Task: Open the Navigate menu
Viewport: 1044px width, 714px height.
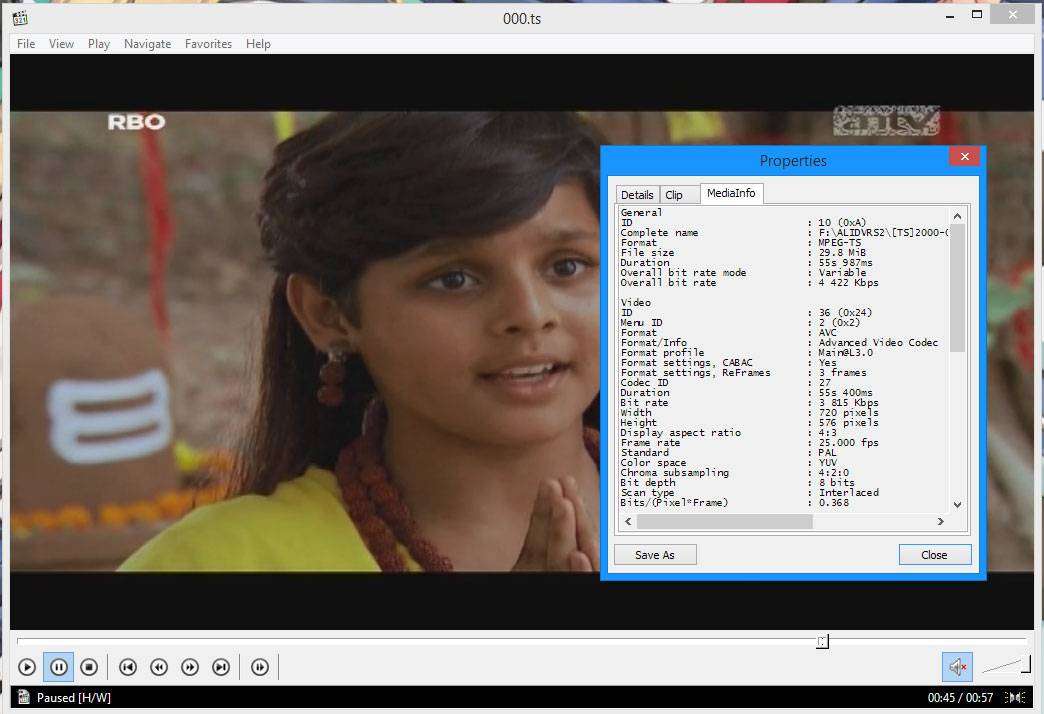Action: coord(147,44)
